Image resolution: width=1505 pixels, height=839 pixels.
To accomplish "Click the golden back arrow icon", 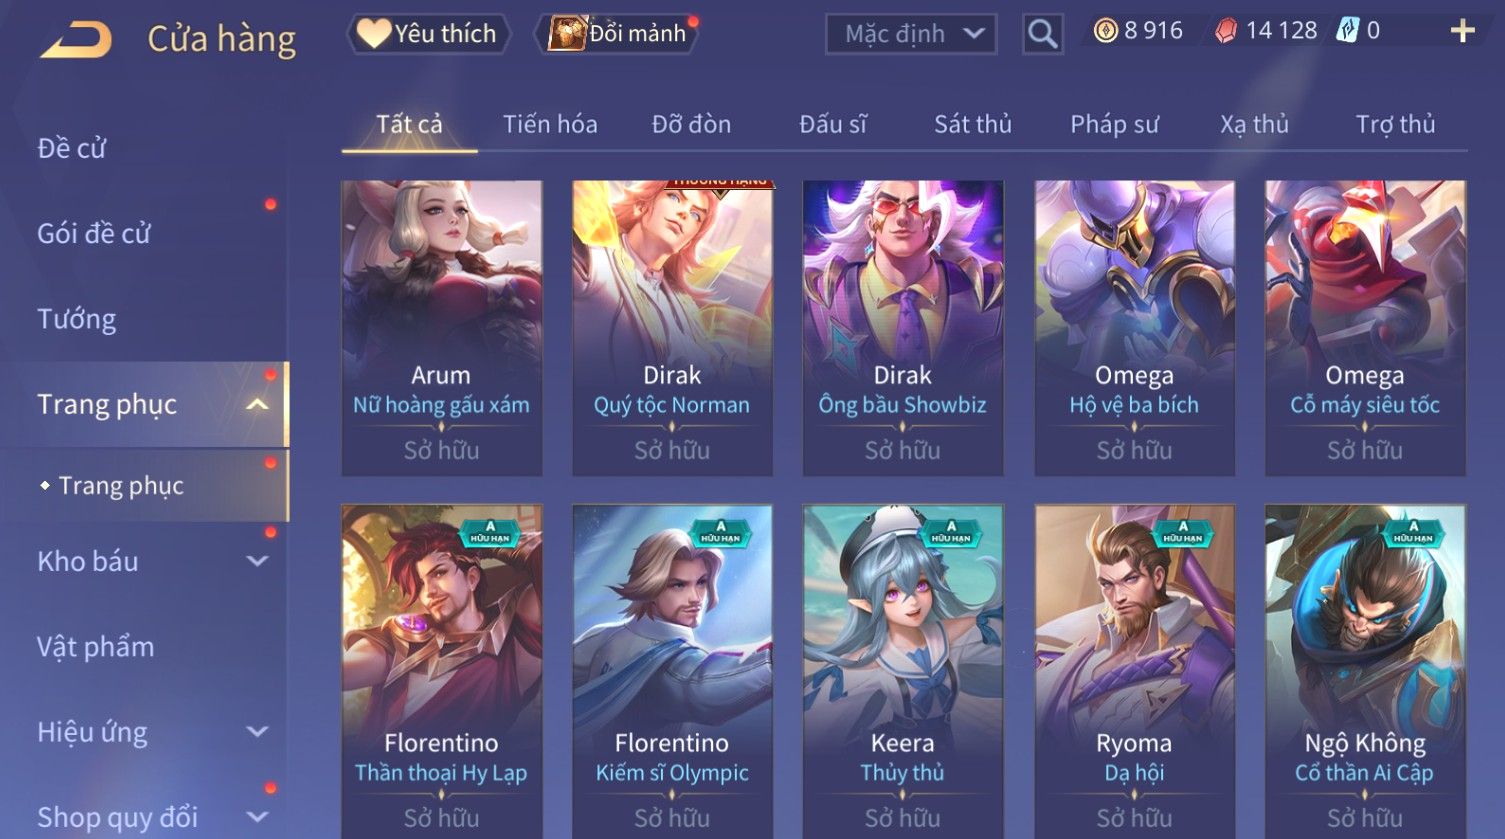I will 76,40.
